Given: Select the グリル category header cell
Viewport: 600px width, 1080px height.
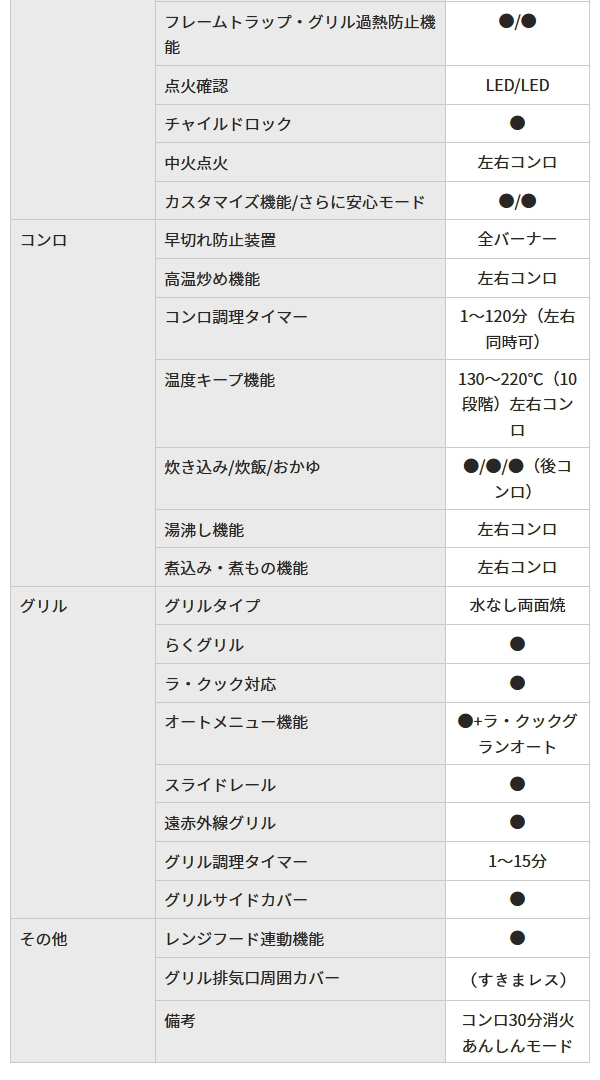Looking at the screenshot, I should click(83, 752).
